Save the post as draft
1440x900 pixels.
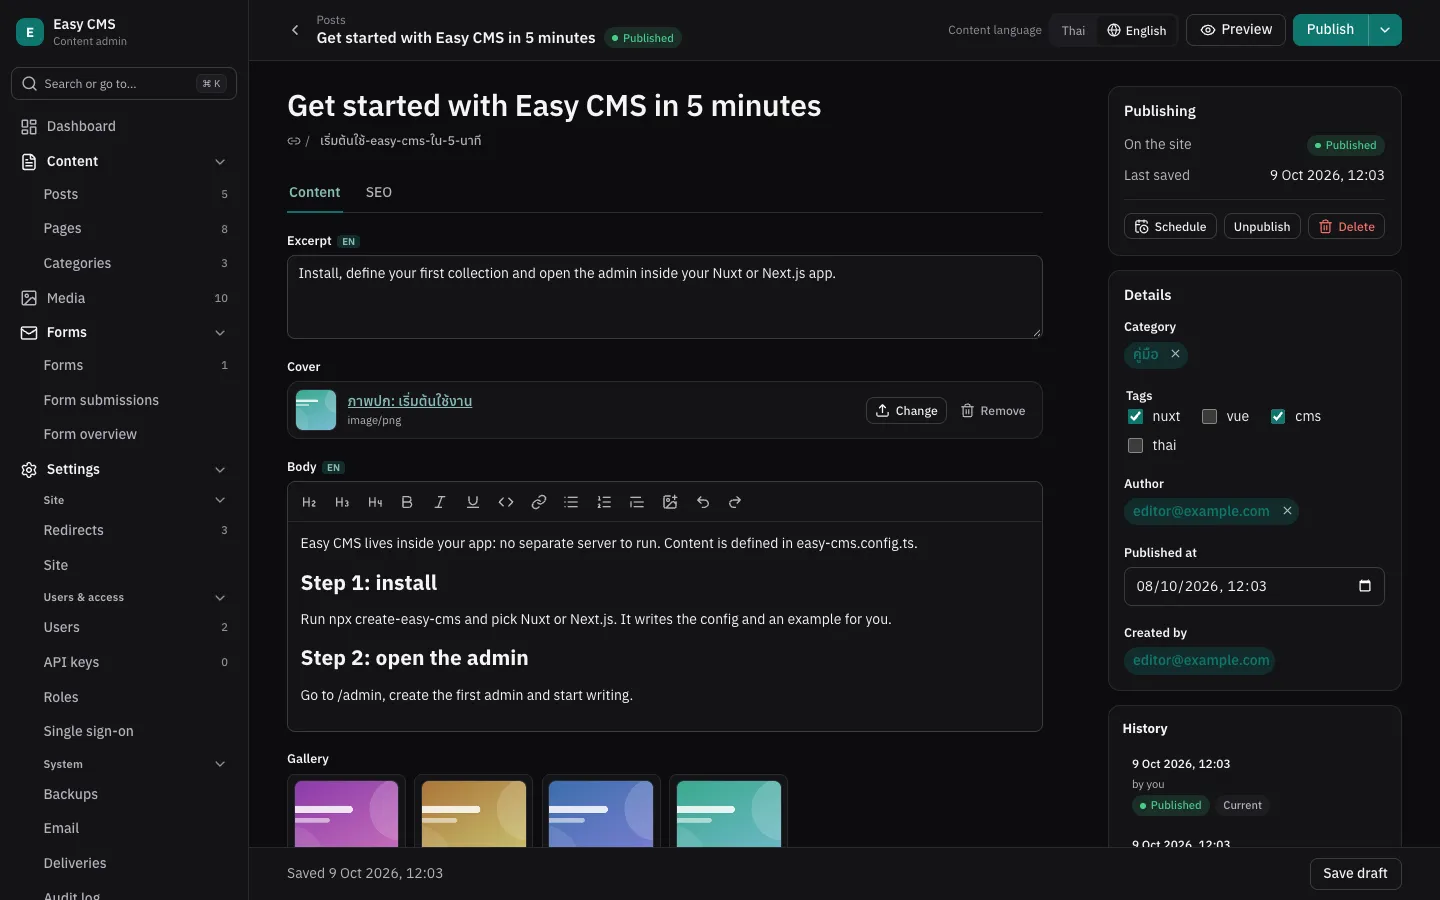(1355, 874)
